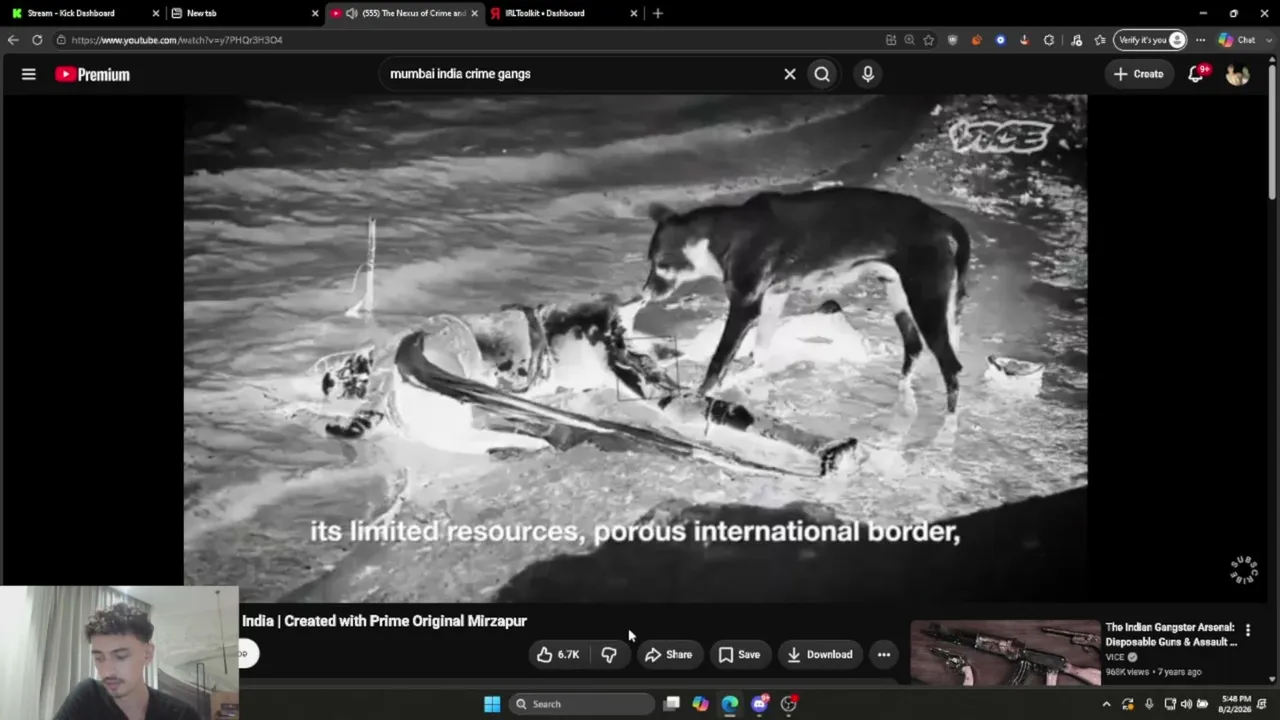Open the media control music icon
1280x720 pixels.
point(1076,40)
